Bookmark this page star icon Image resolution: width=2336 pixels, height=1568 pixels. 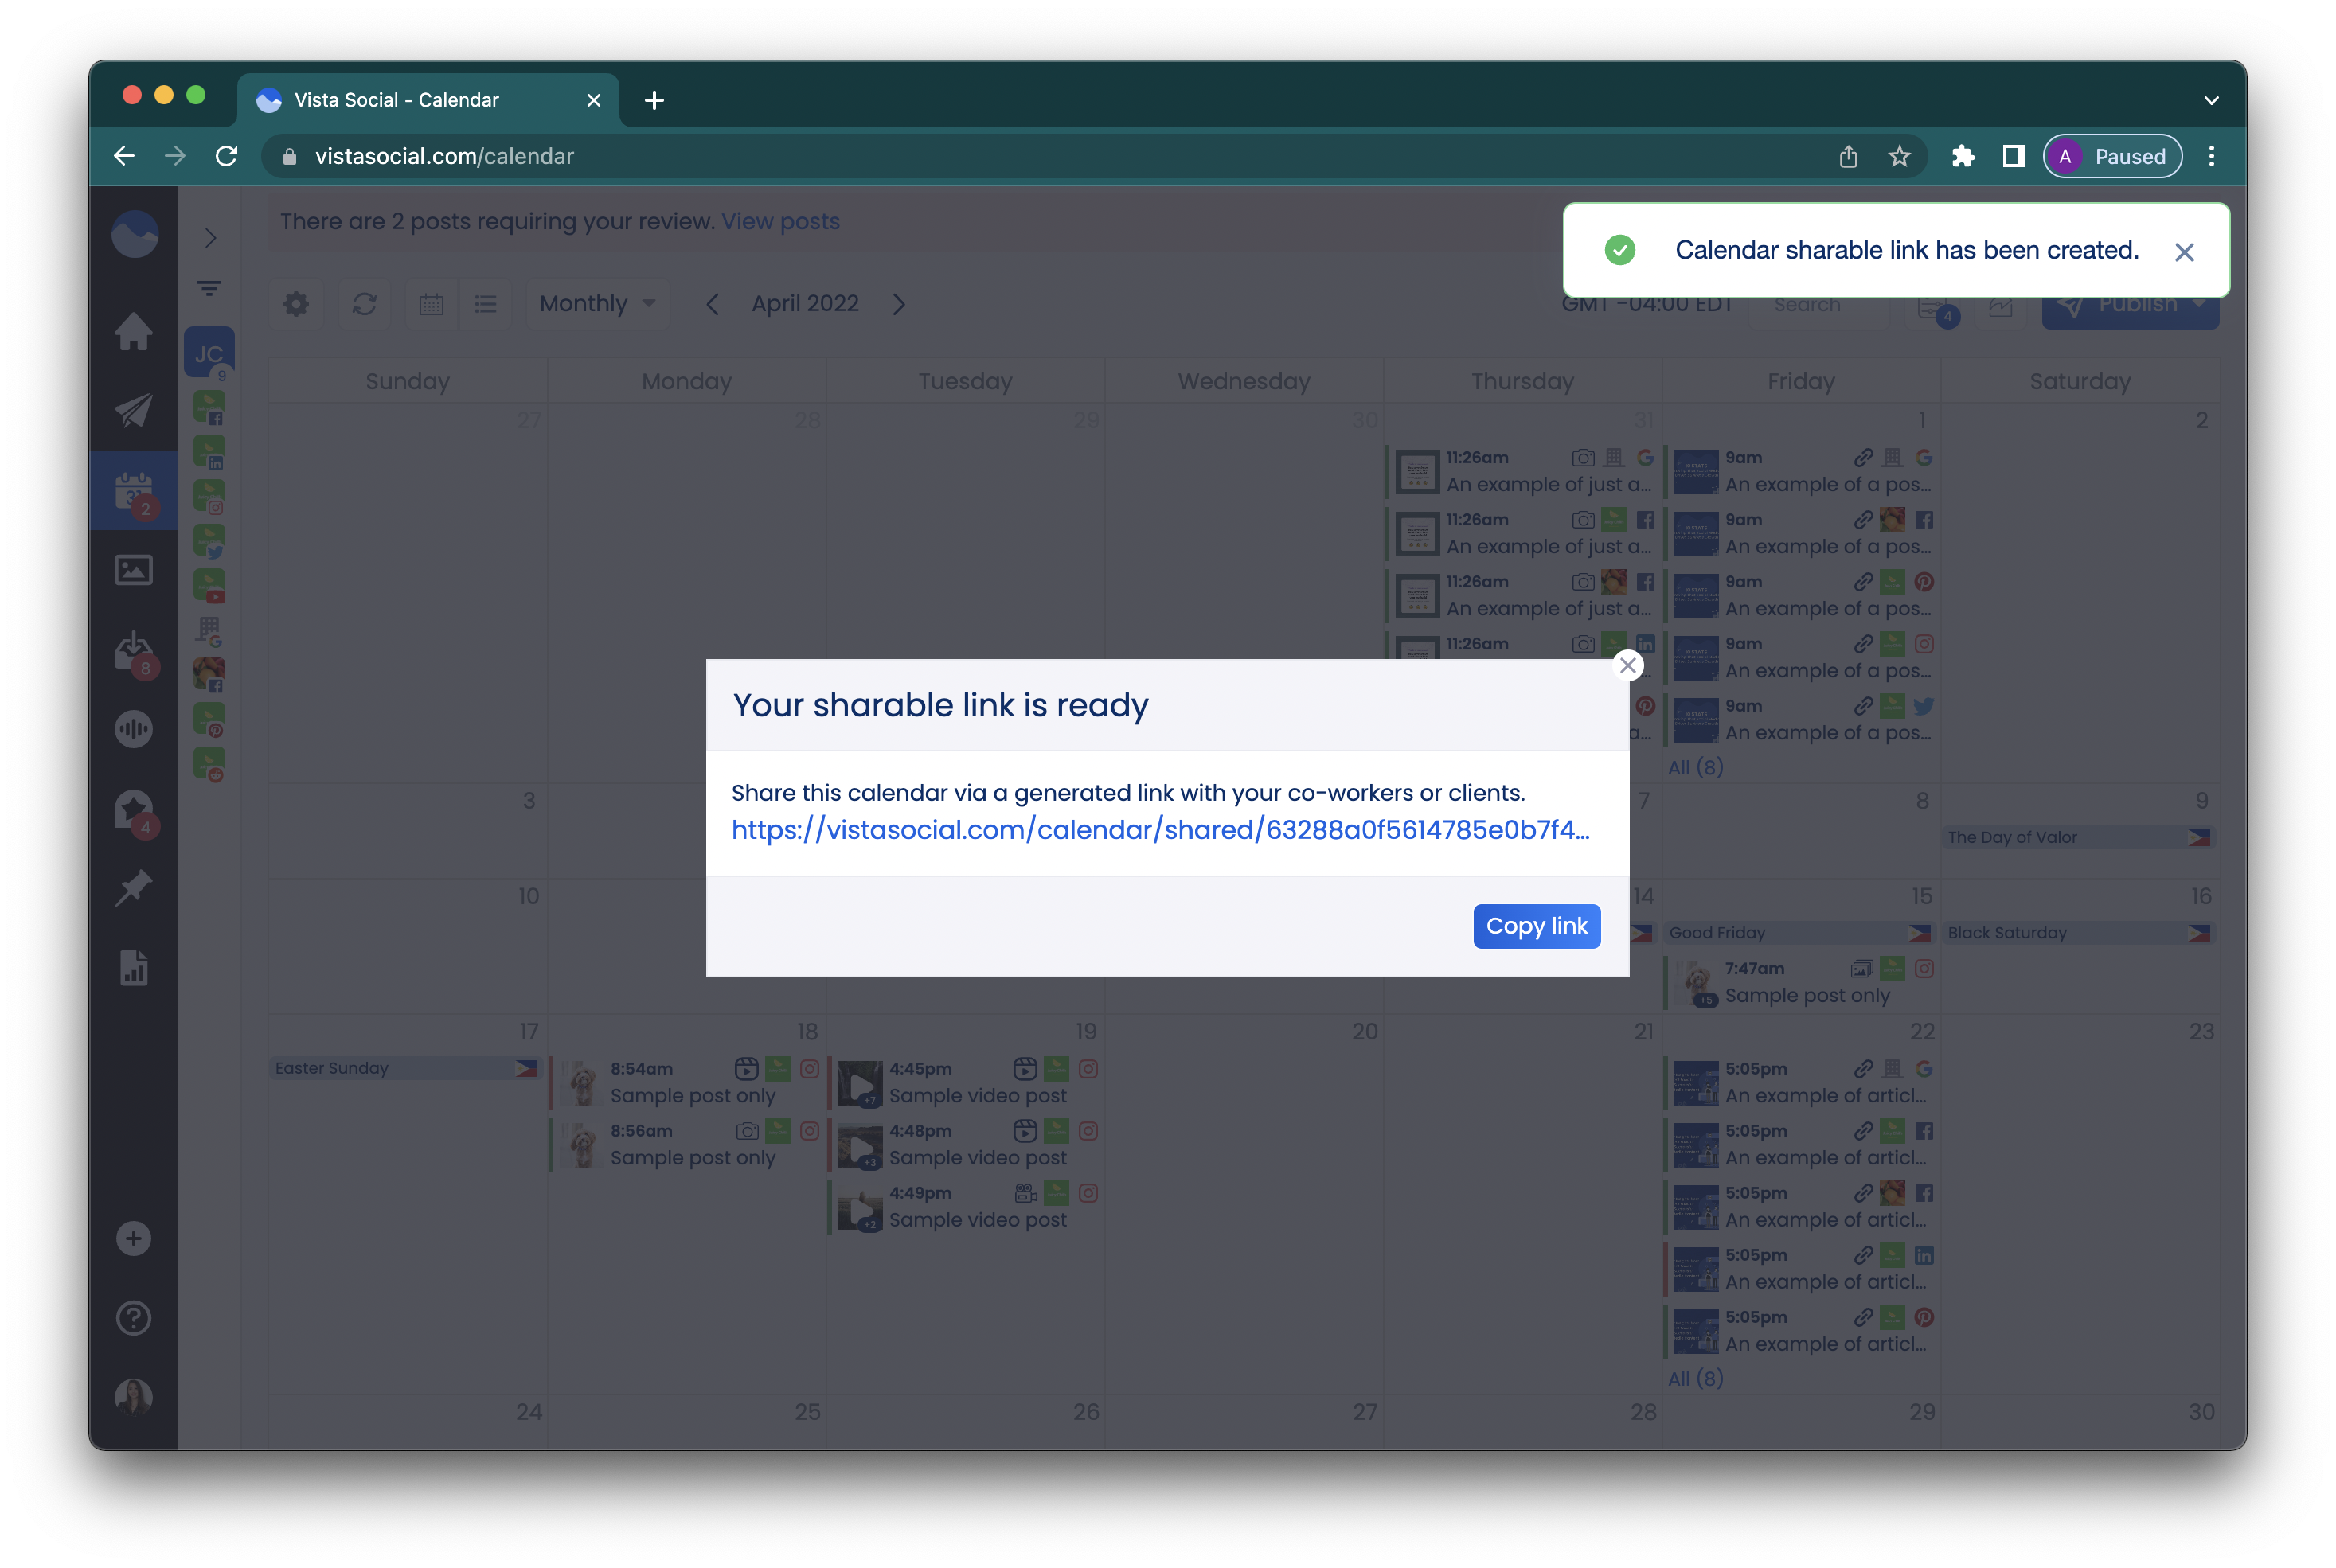click(x=1899, y=156)
